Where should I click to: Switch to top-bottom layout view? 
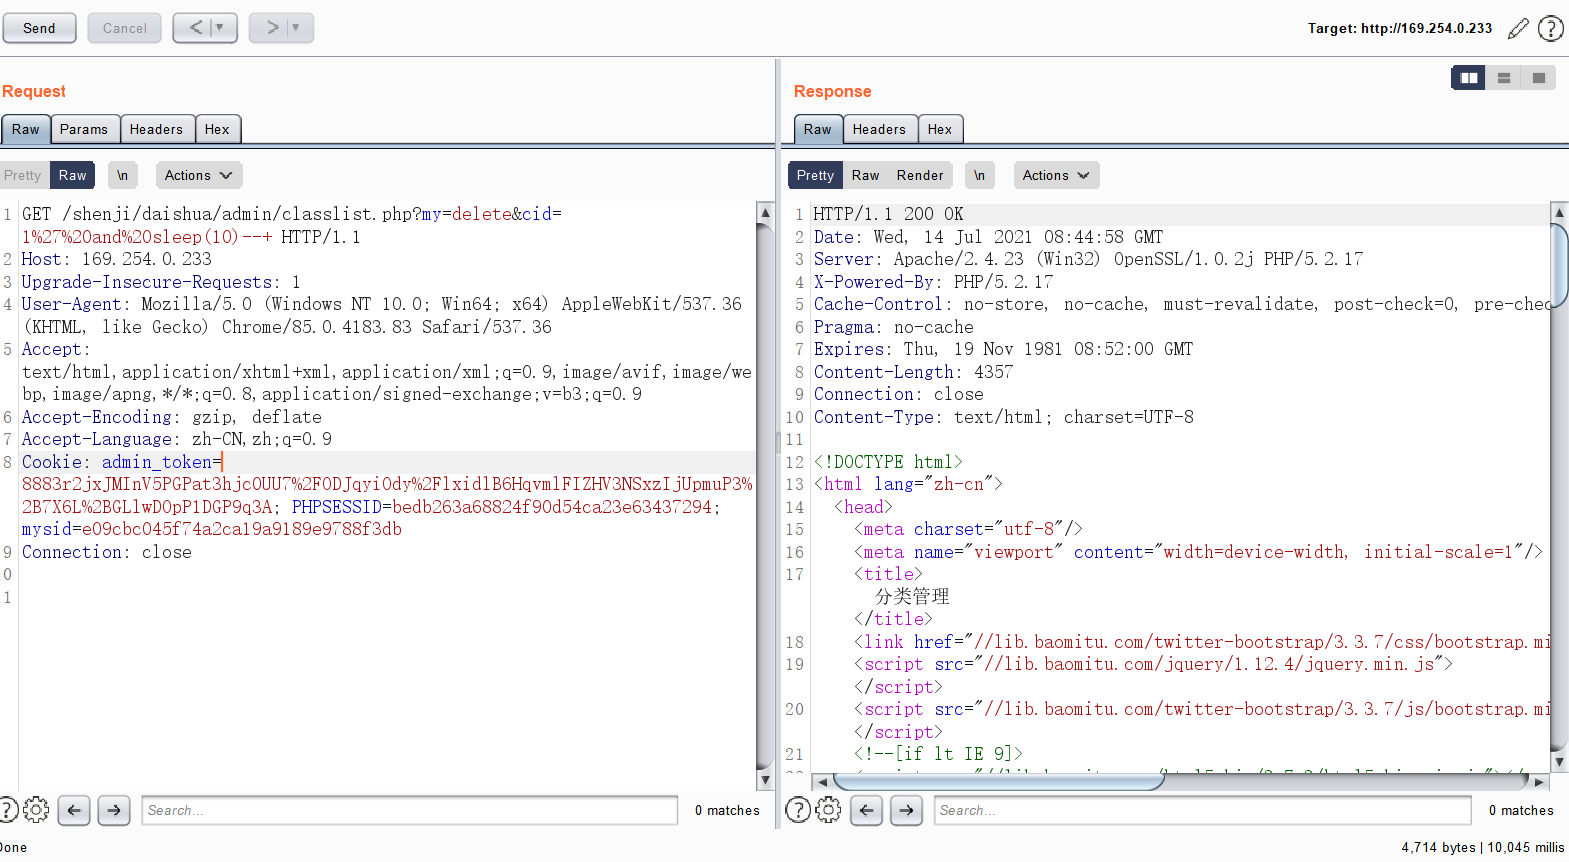[1504, 78]
